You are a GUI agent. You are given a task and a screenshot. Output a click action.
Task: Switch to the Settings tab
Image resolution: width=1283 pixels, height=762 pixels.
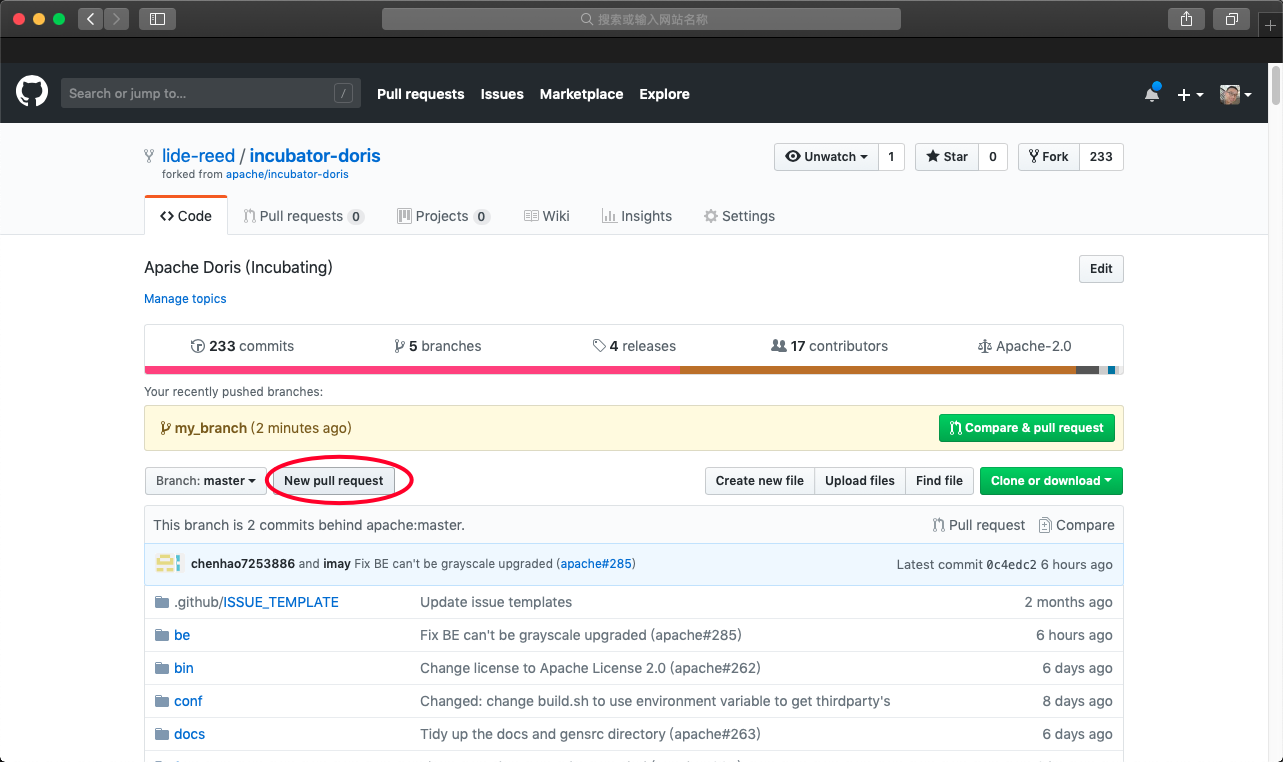pos(739,216)
